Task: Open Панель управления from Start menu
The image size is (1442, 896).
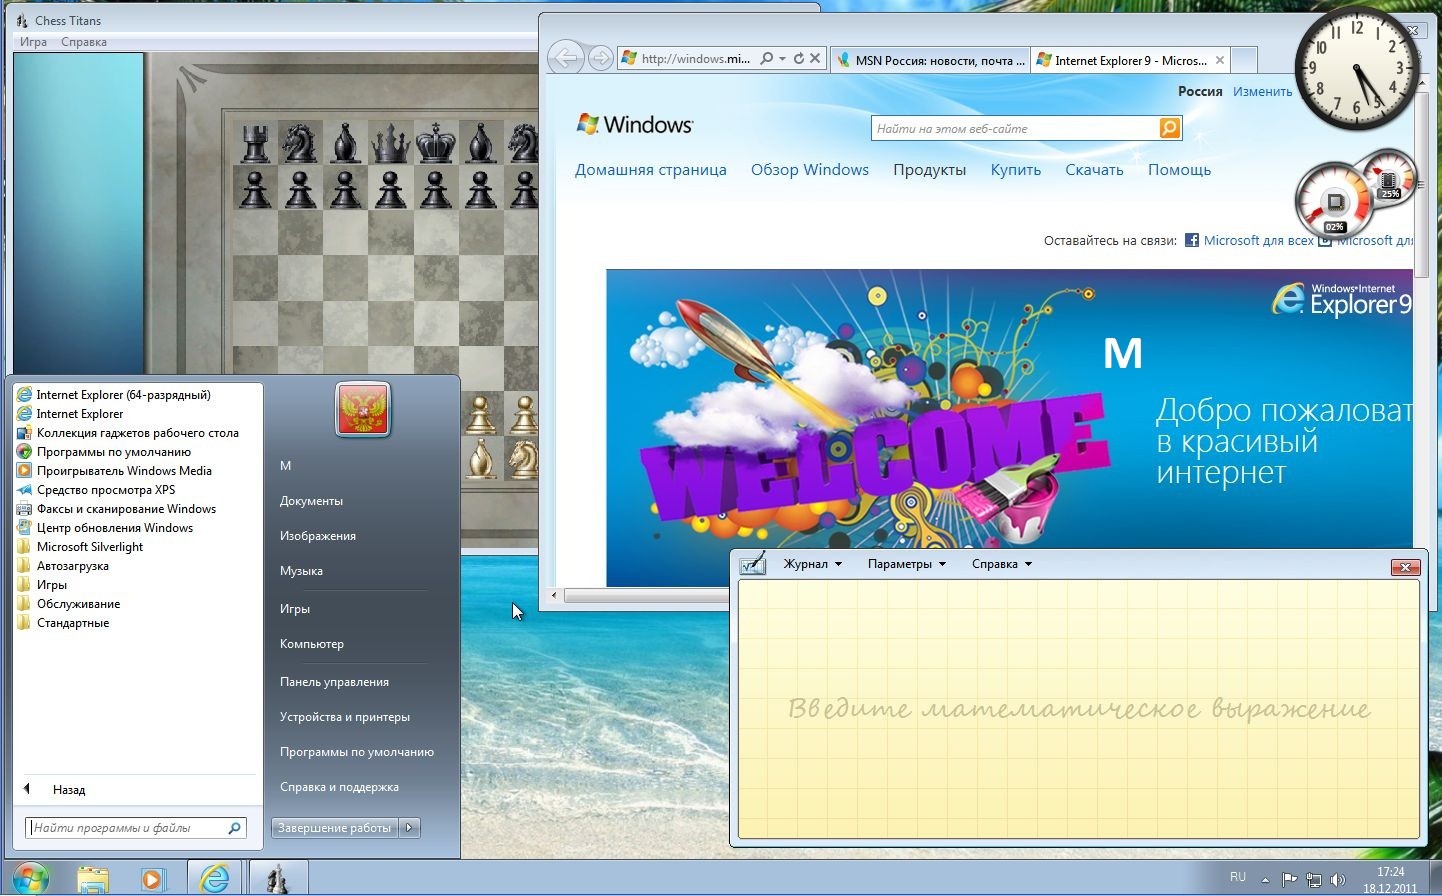Action: [334, 682]
